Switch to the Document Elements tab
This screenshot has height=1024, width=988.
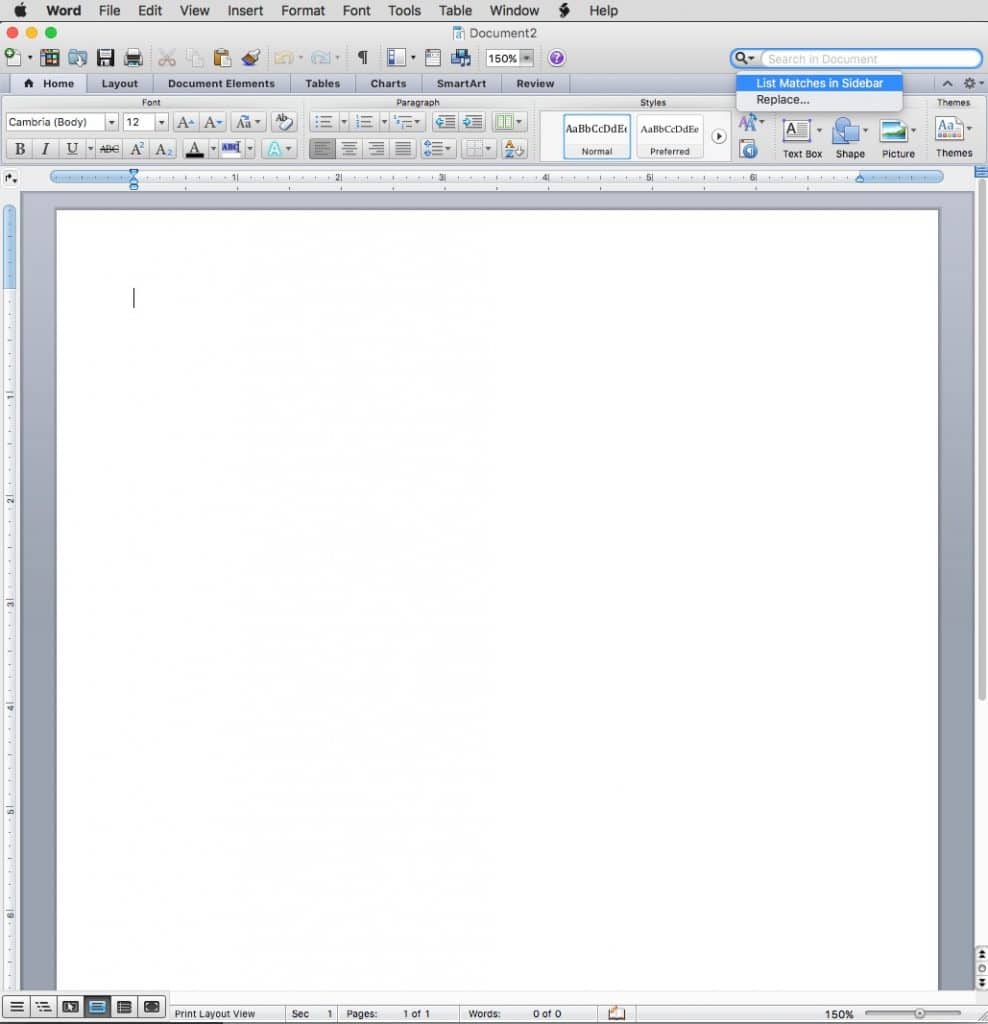coord(221,83)
